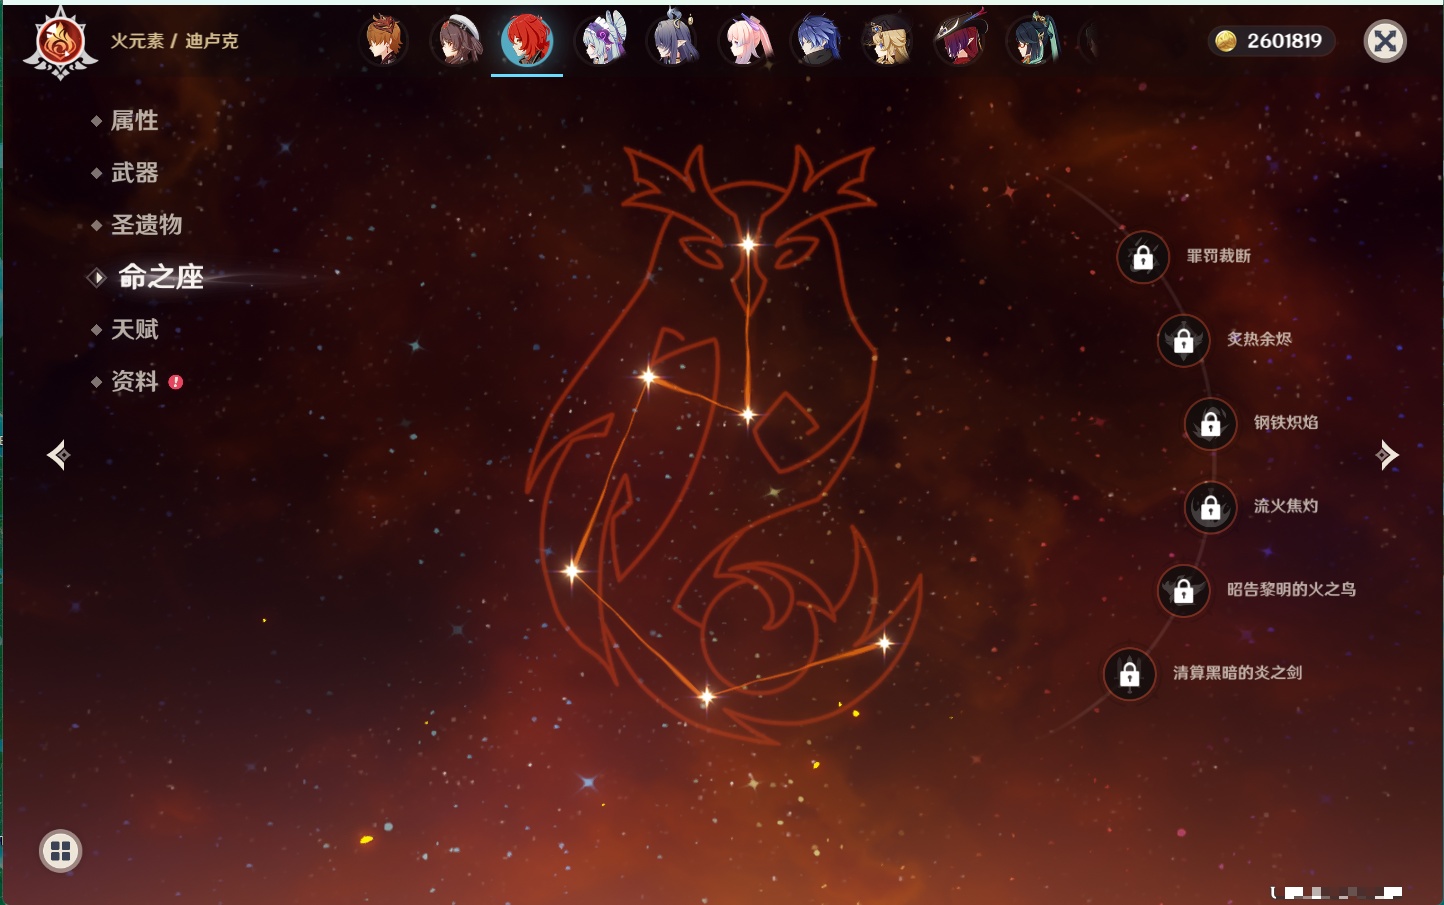Switch to next character with right arrow
Viewport: 1444px width, 905px height.
tap(1387, 455)
